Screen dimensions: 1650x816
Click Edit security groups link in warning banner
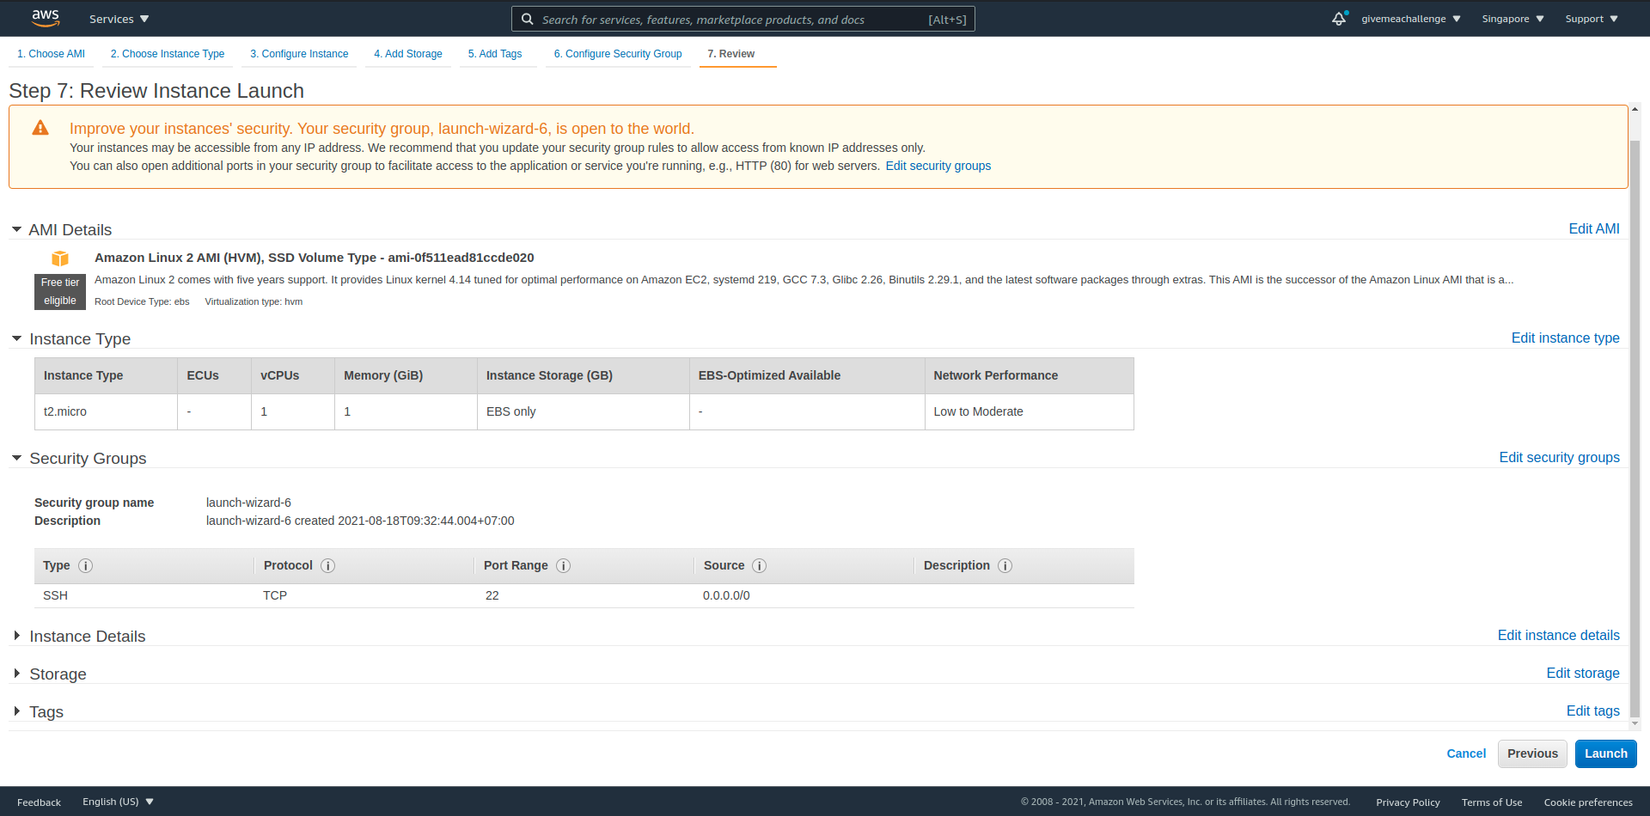pos(938,166)
